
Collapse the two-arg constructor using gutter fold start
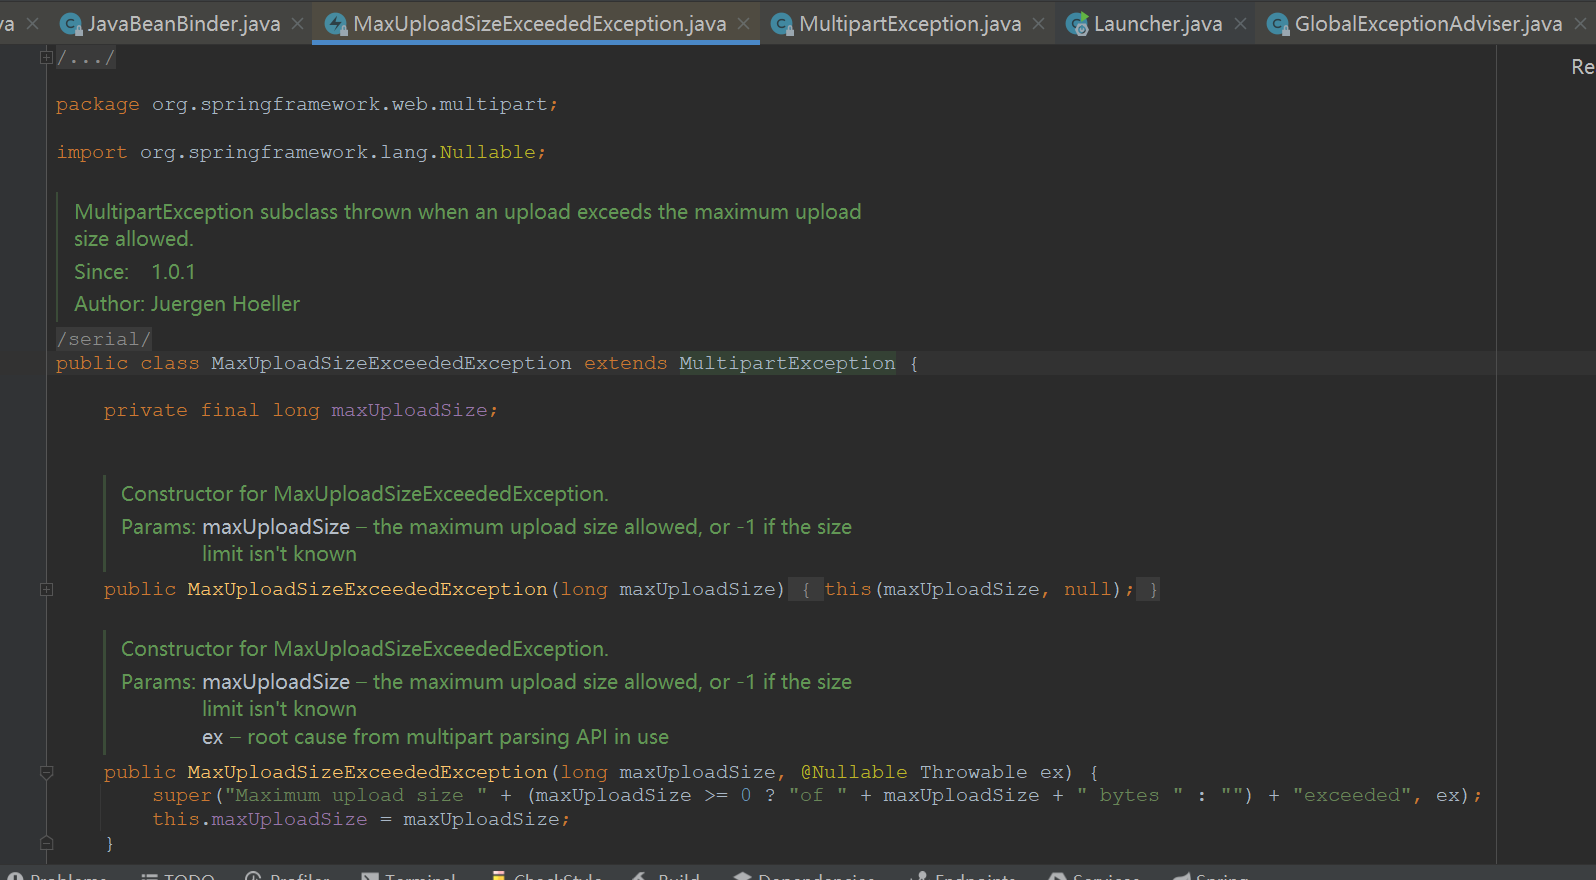[x=46, y=772]
